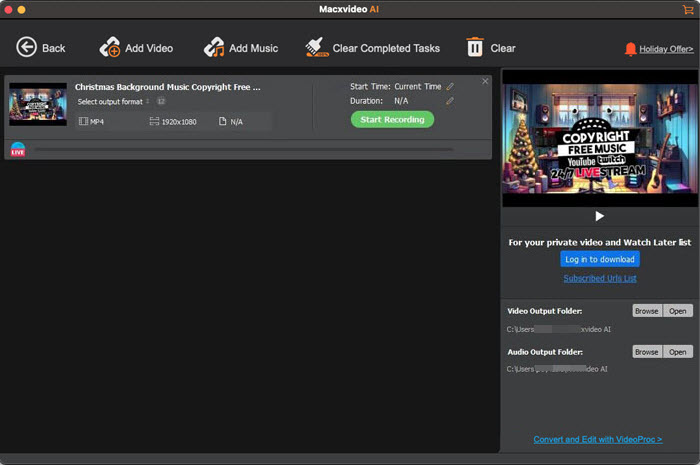Edit the Start Time with pencil icon
This screenshot has width=700, height=465.
tap(450, 87)
